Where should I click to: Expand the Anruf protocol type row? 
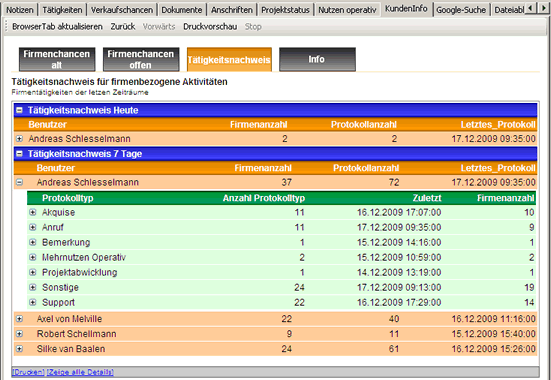[x=33, y=227]
